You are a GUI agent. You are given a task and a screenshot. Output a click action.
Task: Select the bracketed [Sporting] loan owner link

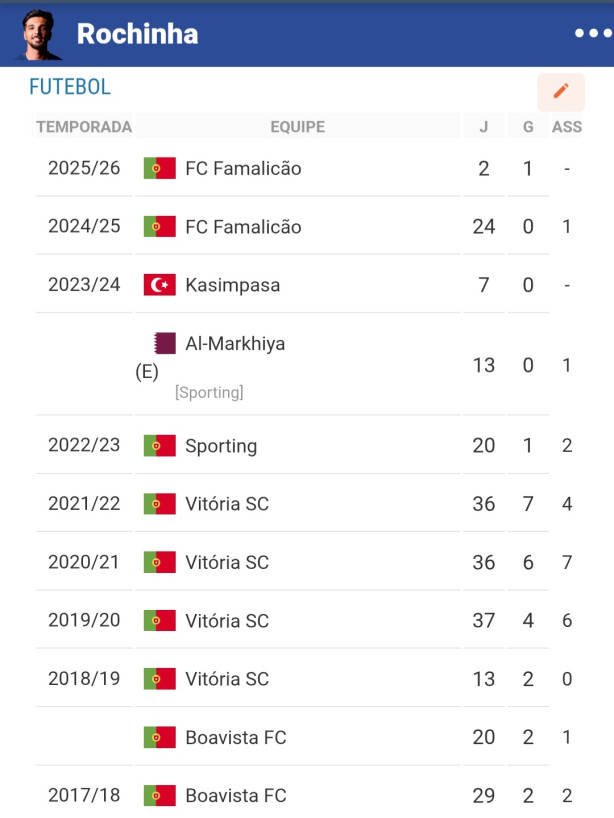209,392
